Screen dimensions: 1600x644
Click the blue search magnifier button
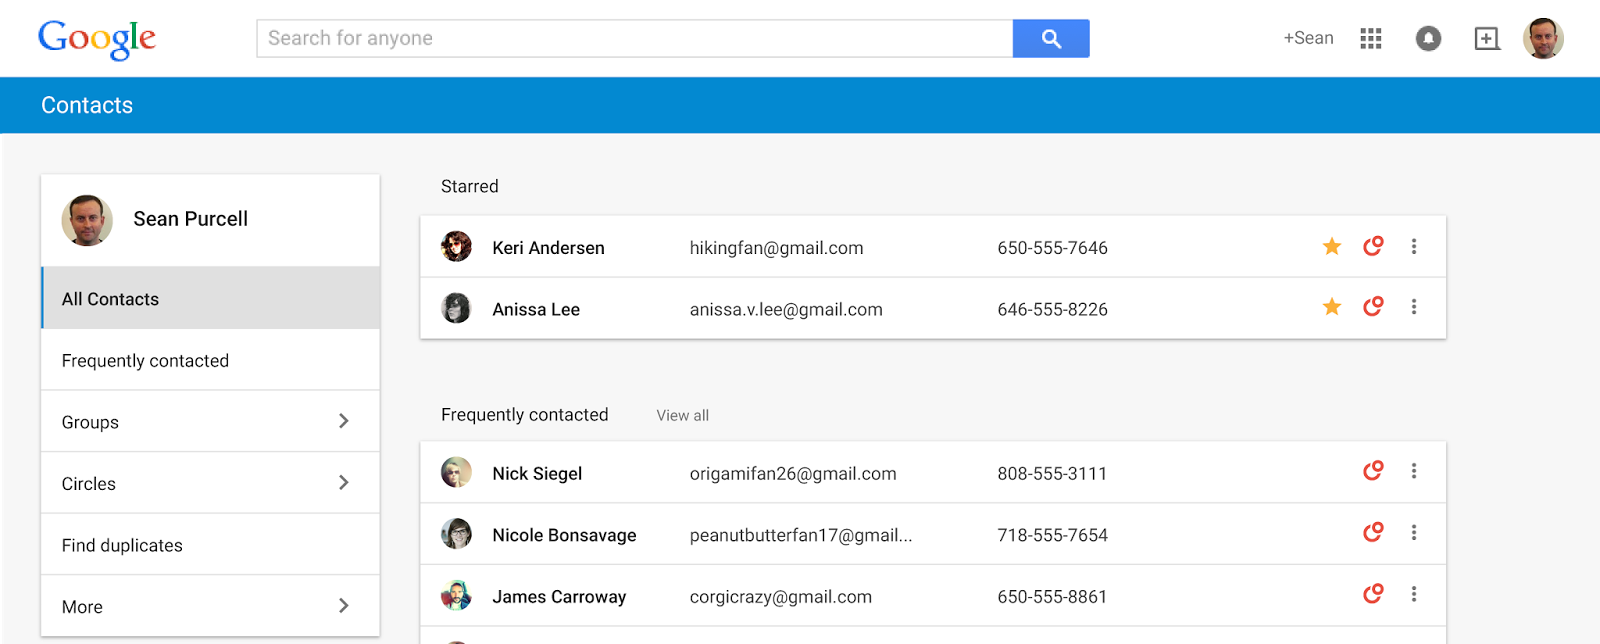(x=1050, y=39)
